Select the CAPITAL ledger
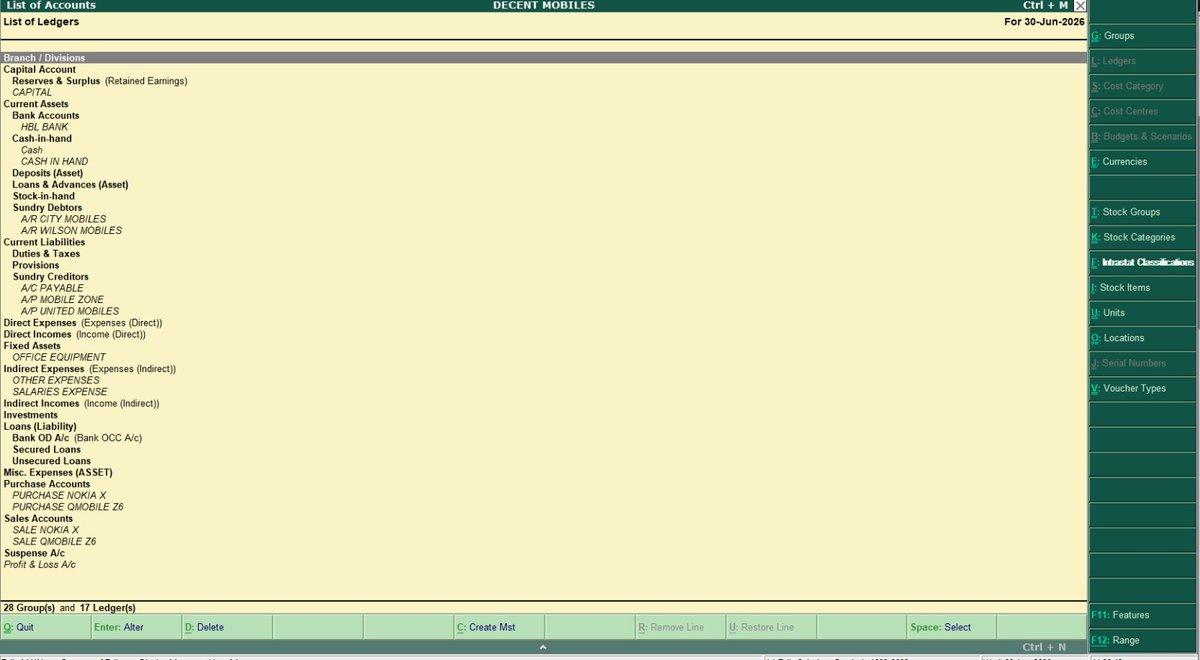Screen dimensions: 1200x660 [x=32, y=93]
